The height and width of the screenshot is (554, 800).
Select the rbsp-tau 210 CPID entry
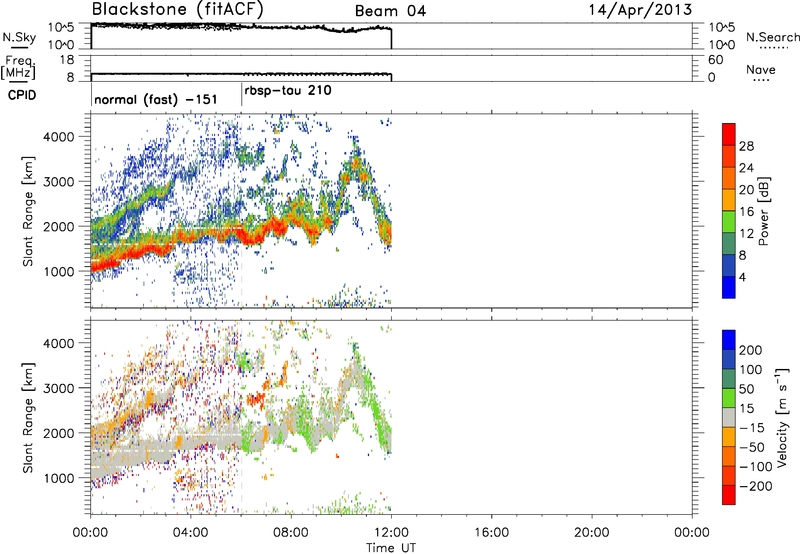pos(288,91)
